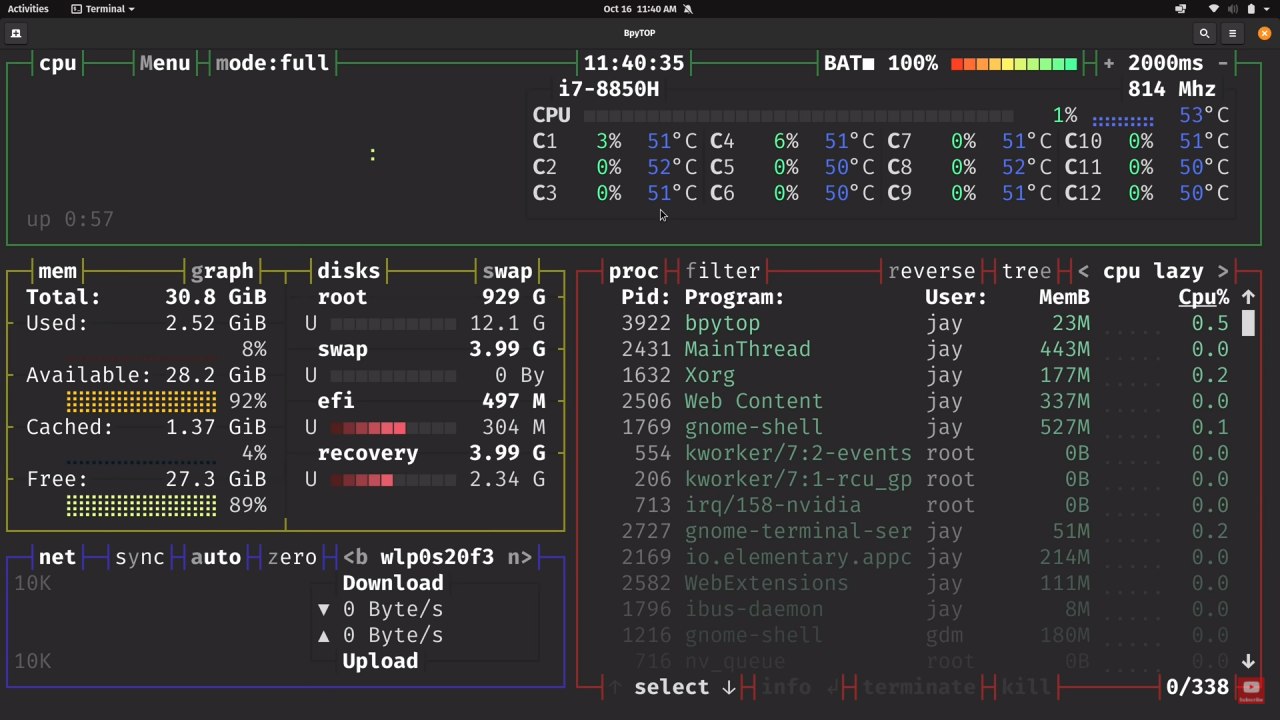Click the MemB column header
The width and height of the screenshot is (1280, 720).
[x=1064, y=297]
